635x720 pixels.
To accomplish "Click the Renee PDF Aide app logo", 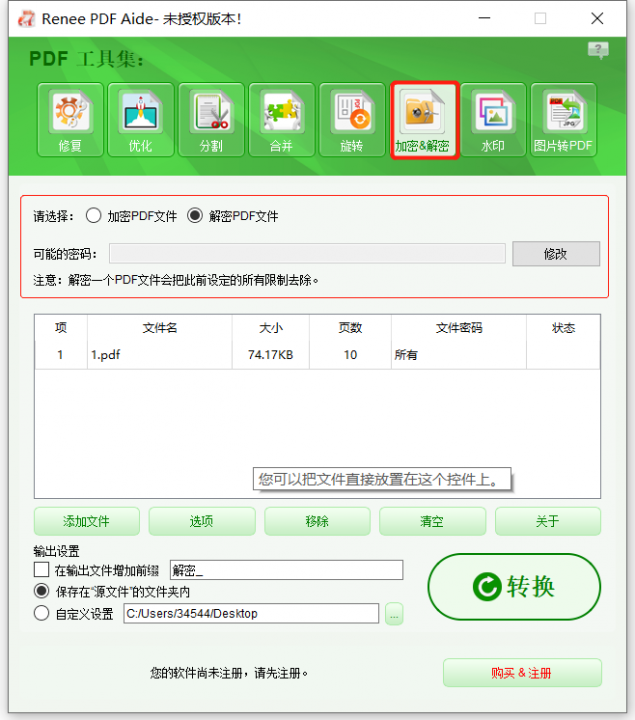I will point(26,19).
